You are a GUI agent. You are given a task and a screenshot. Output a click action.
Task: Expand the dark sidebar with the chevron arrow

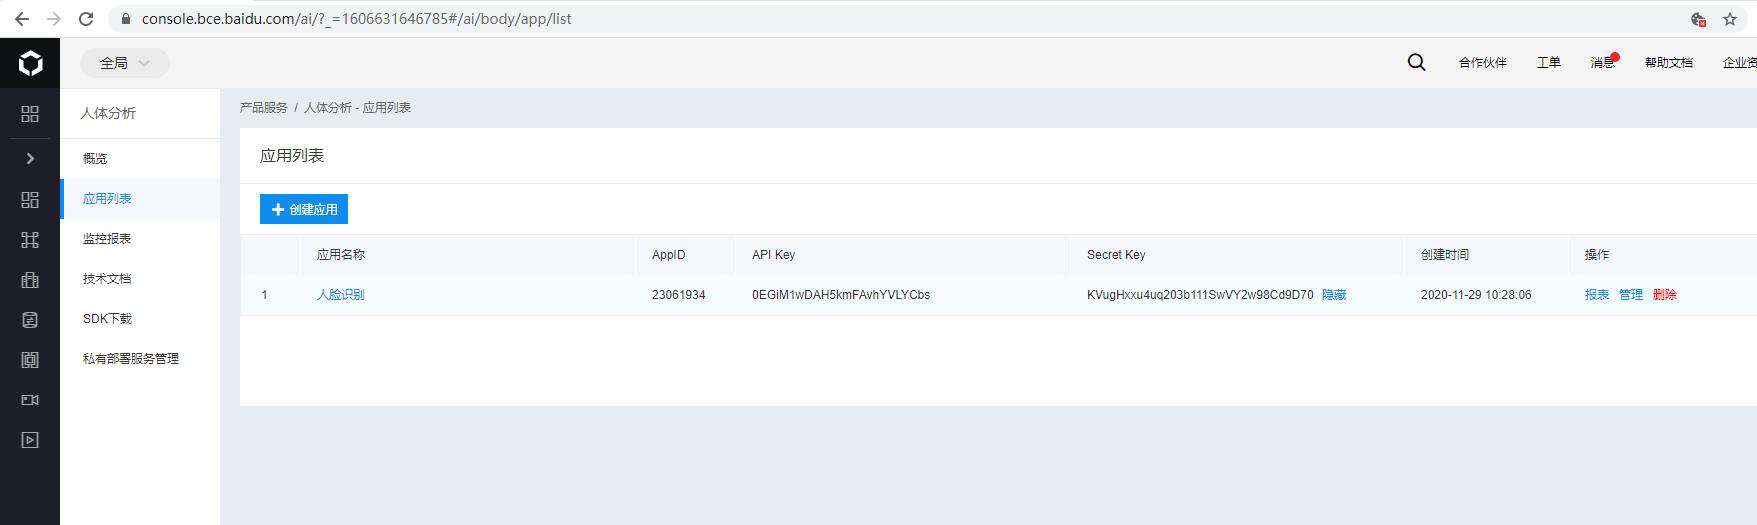point(30,158)
